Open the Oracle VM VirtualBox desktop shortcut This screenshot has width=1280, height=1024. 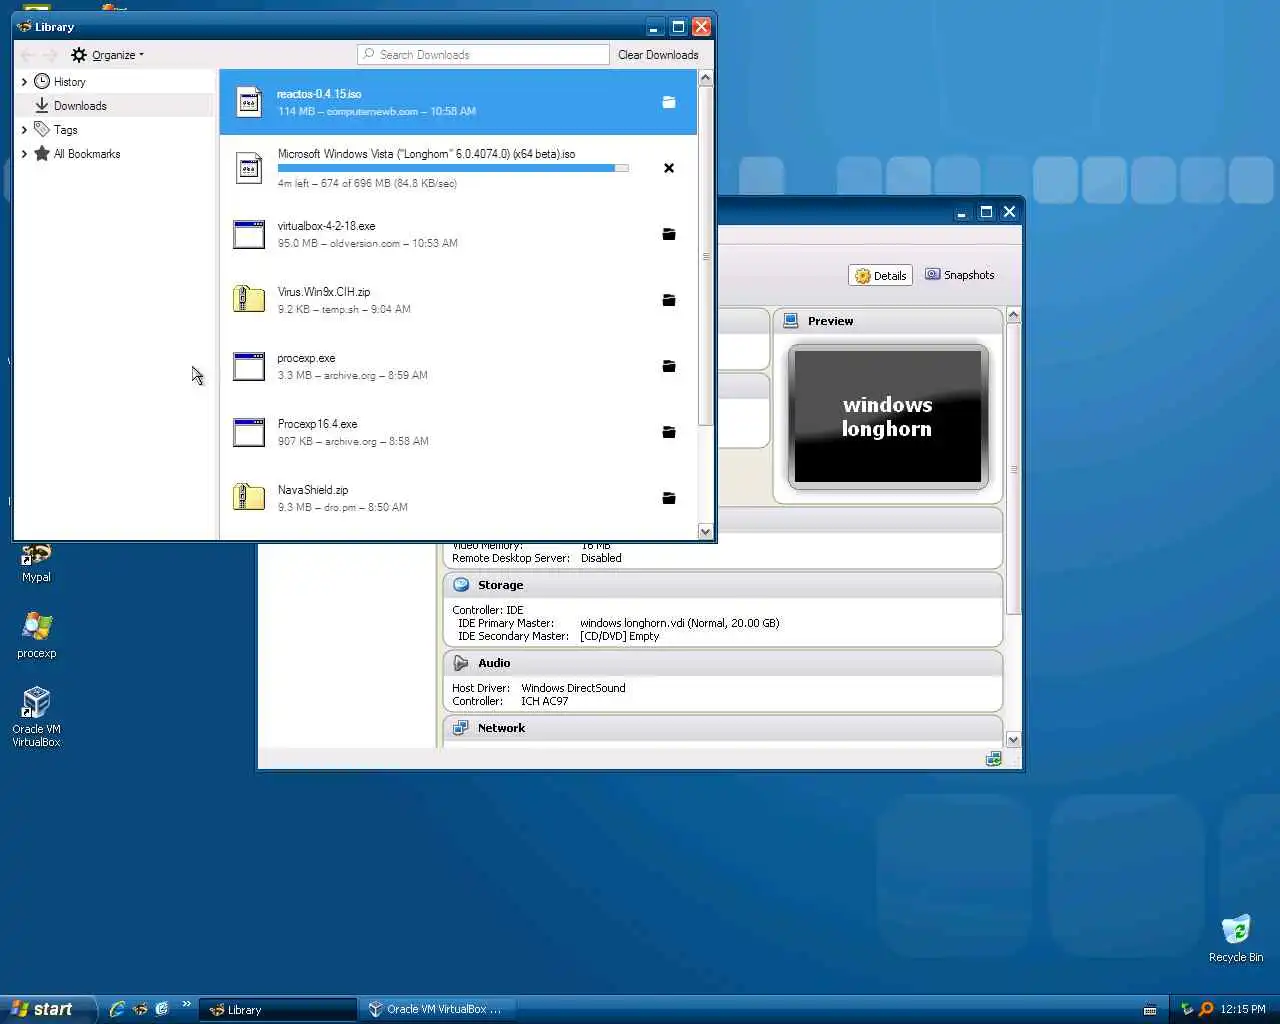pyautogui.click(x=36, y=716)
